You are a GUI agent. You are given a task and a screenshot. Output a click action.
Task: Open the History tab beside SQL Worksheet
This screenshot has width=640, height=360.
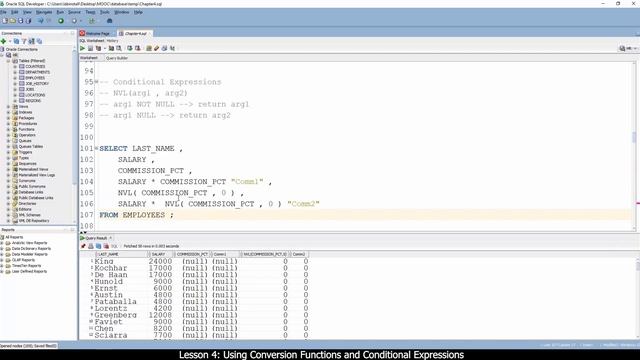tap(113, 41)
